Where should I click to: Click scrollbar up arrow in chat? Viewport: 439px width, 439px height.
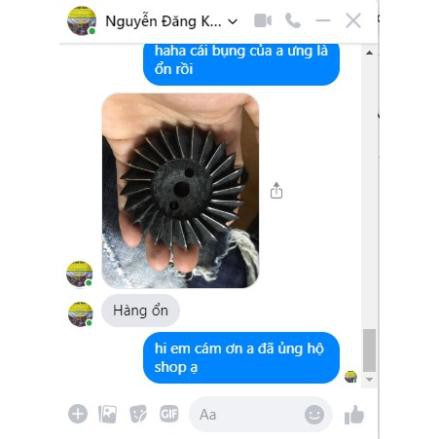coord(369,53)
